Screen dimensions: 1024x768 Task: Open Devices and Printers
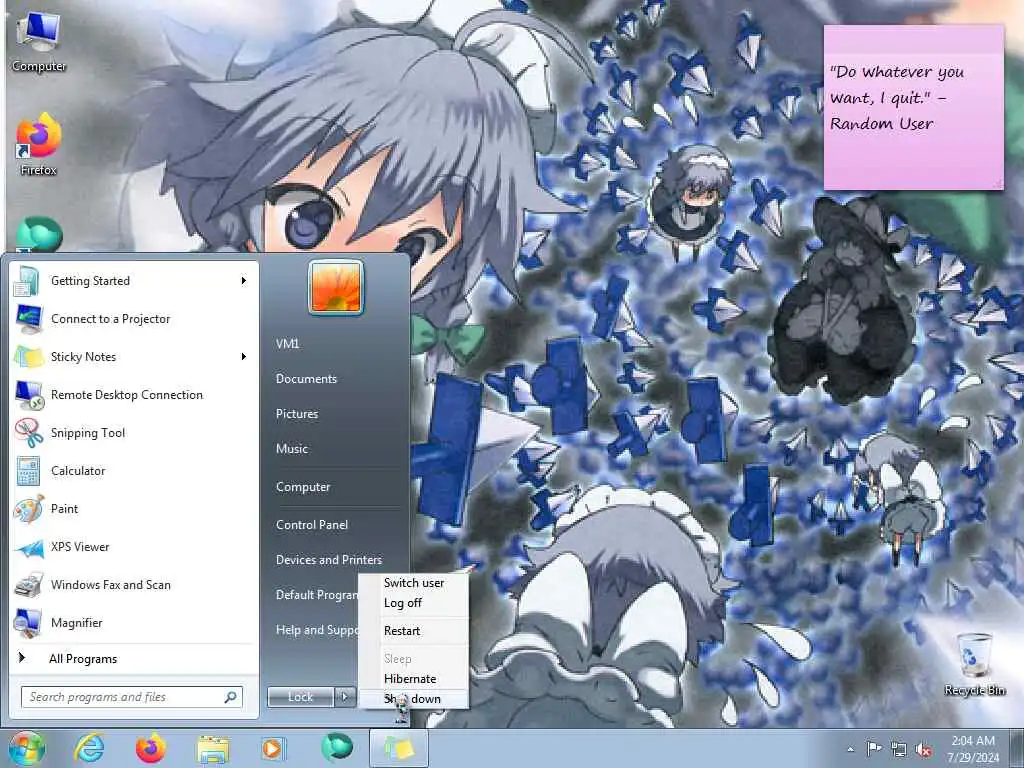[x=328, y=560]
